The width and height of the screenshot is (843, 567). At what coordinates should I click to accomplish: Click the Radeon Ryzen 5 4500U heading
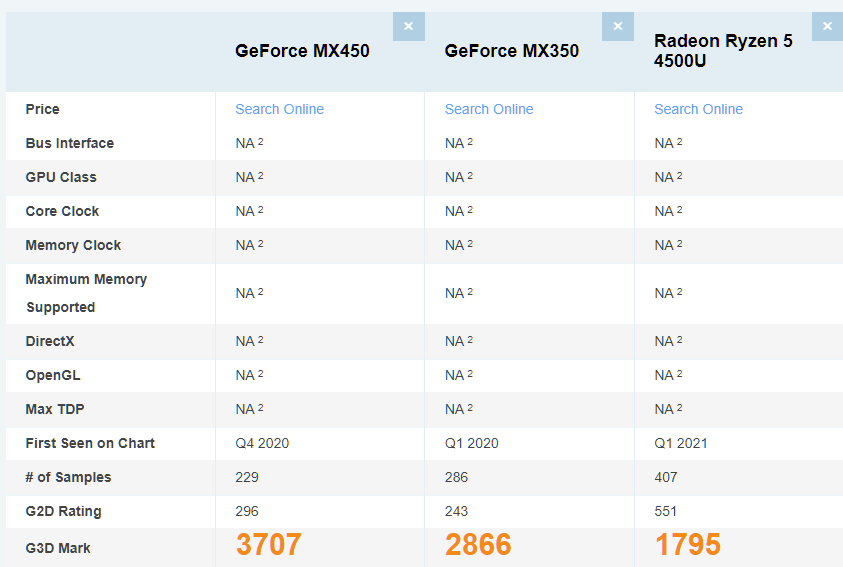point(723,51)
